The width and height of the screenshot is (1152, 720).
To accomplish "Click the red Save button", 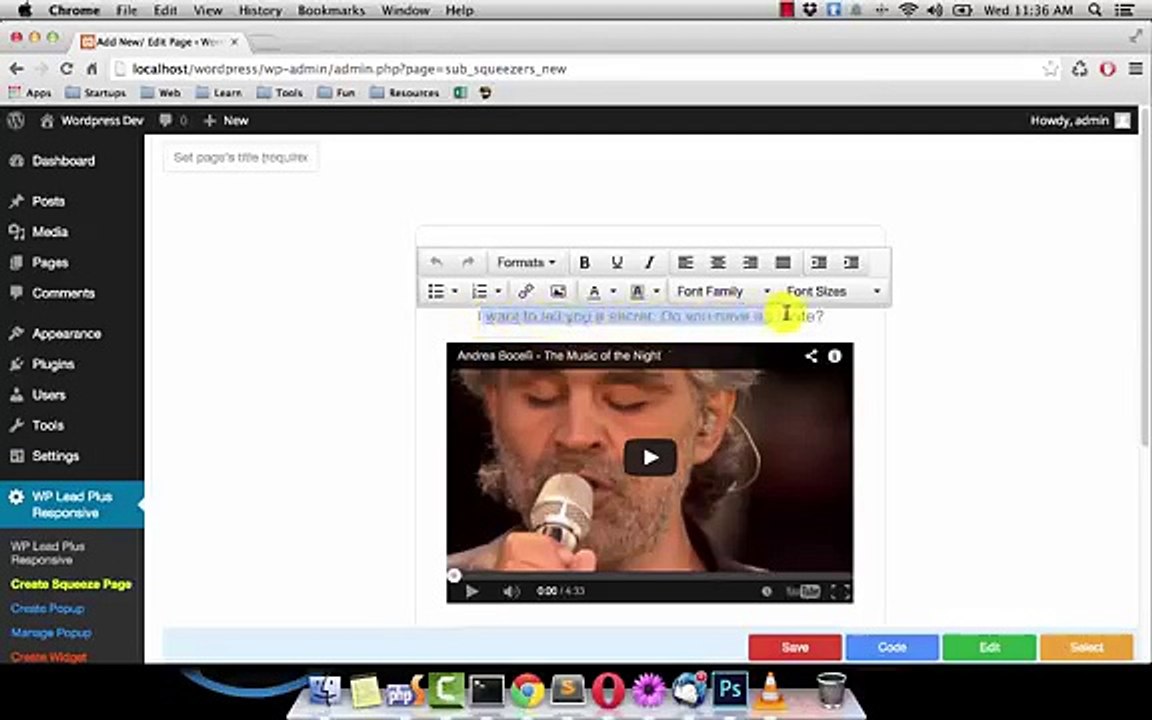I will [795, 647].
